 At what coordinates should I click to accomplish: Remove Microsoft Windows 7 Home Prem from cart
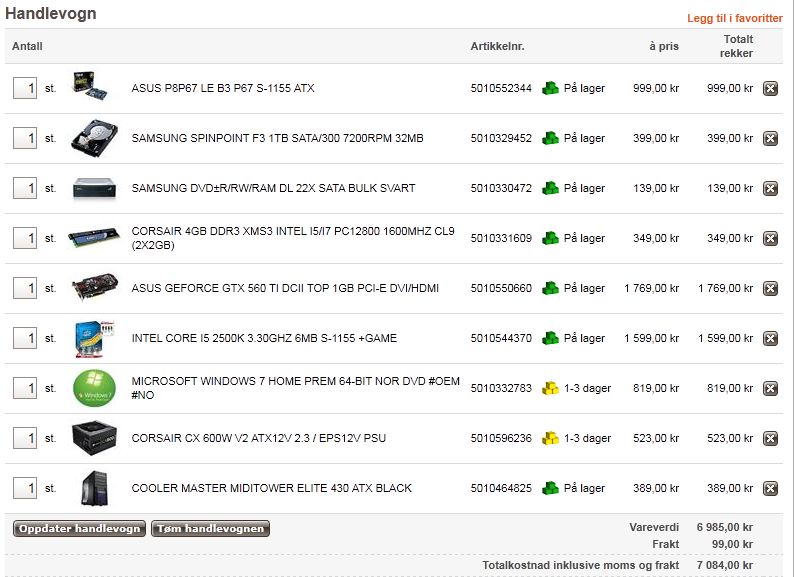click(x=770, y=389)
